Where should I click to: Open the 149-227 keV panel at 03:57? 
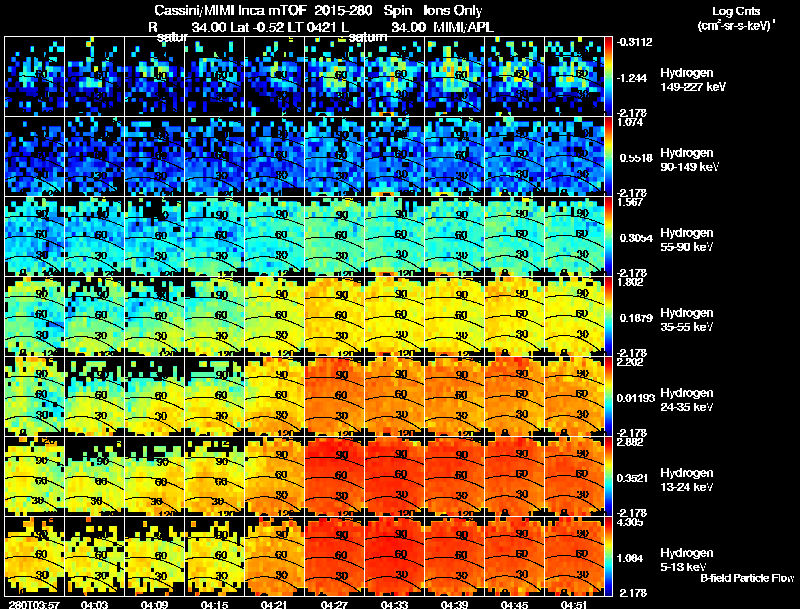[34, 77]
